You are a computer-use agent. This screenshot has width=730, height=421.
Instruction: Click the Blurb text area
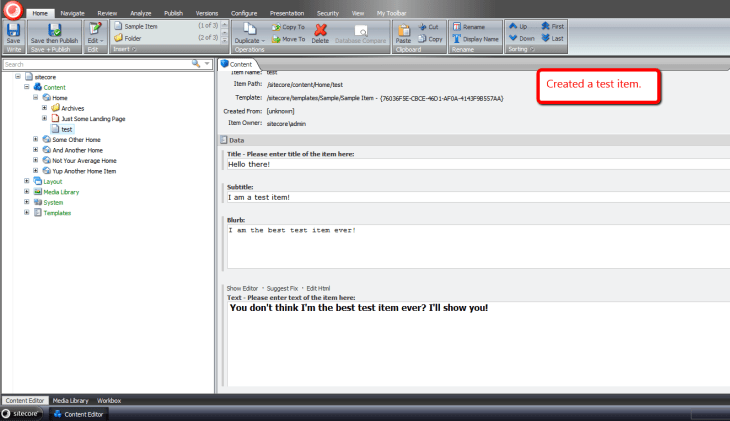click(478, 247)
